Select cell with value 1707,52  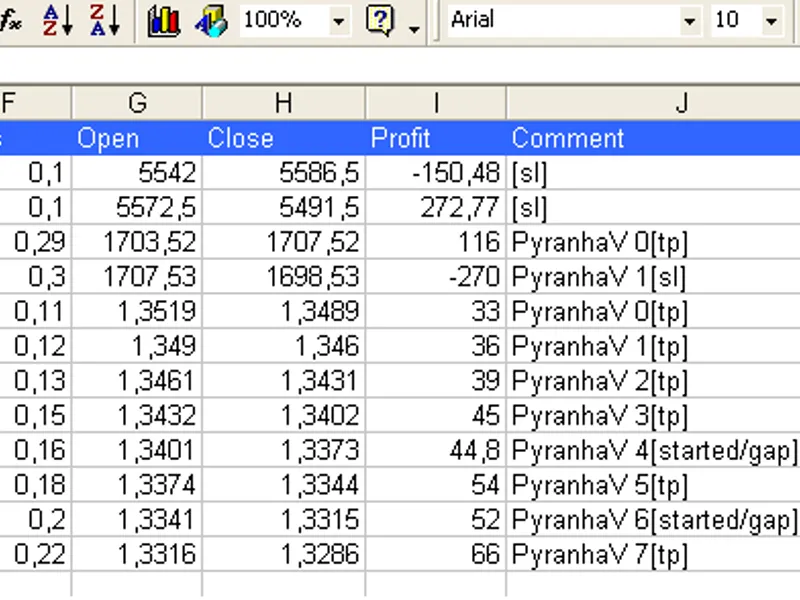(x=284, y=242)
